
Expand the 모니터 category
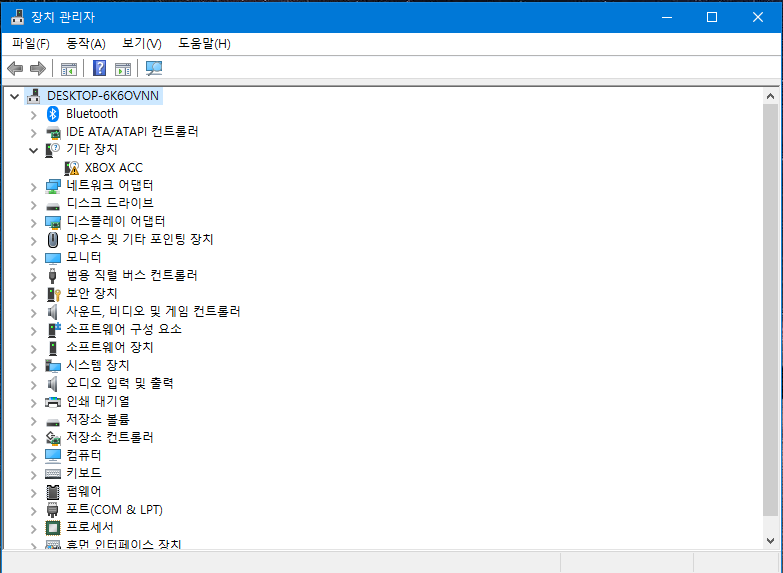[33, 259]
